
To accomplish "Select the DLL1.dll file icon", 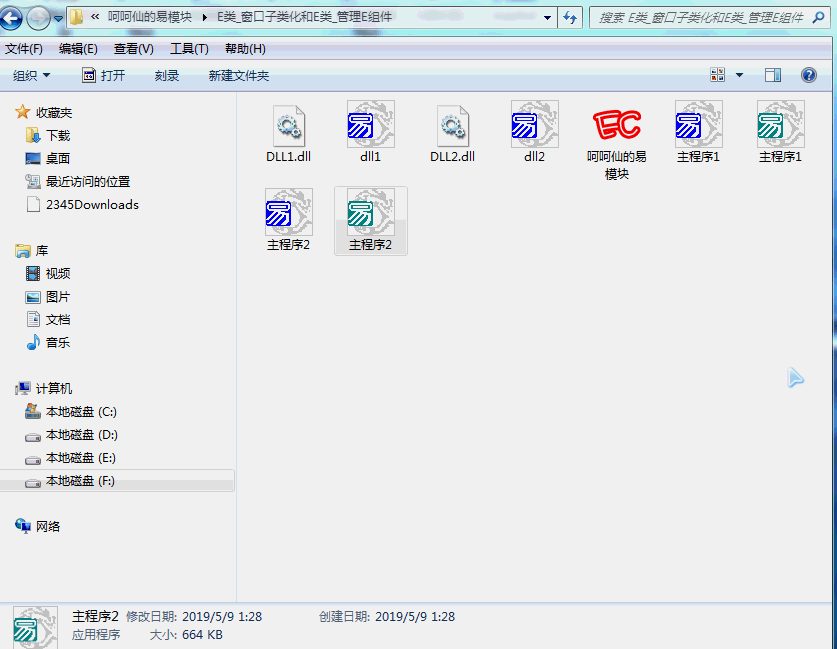I will (x=288, y=126).
